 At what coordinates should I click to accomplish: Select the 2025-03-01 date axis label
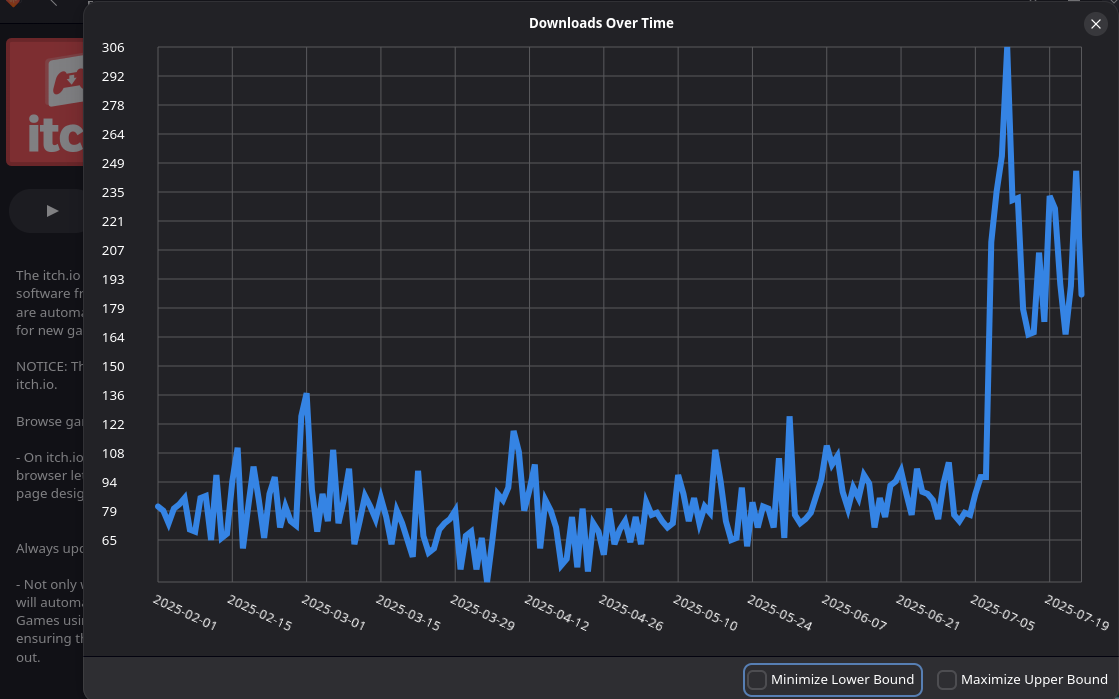(x=333, y=612)
